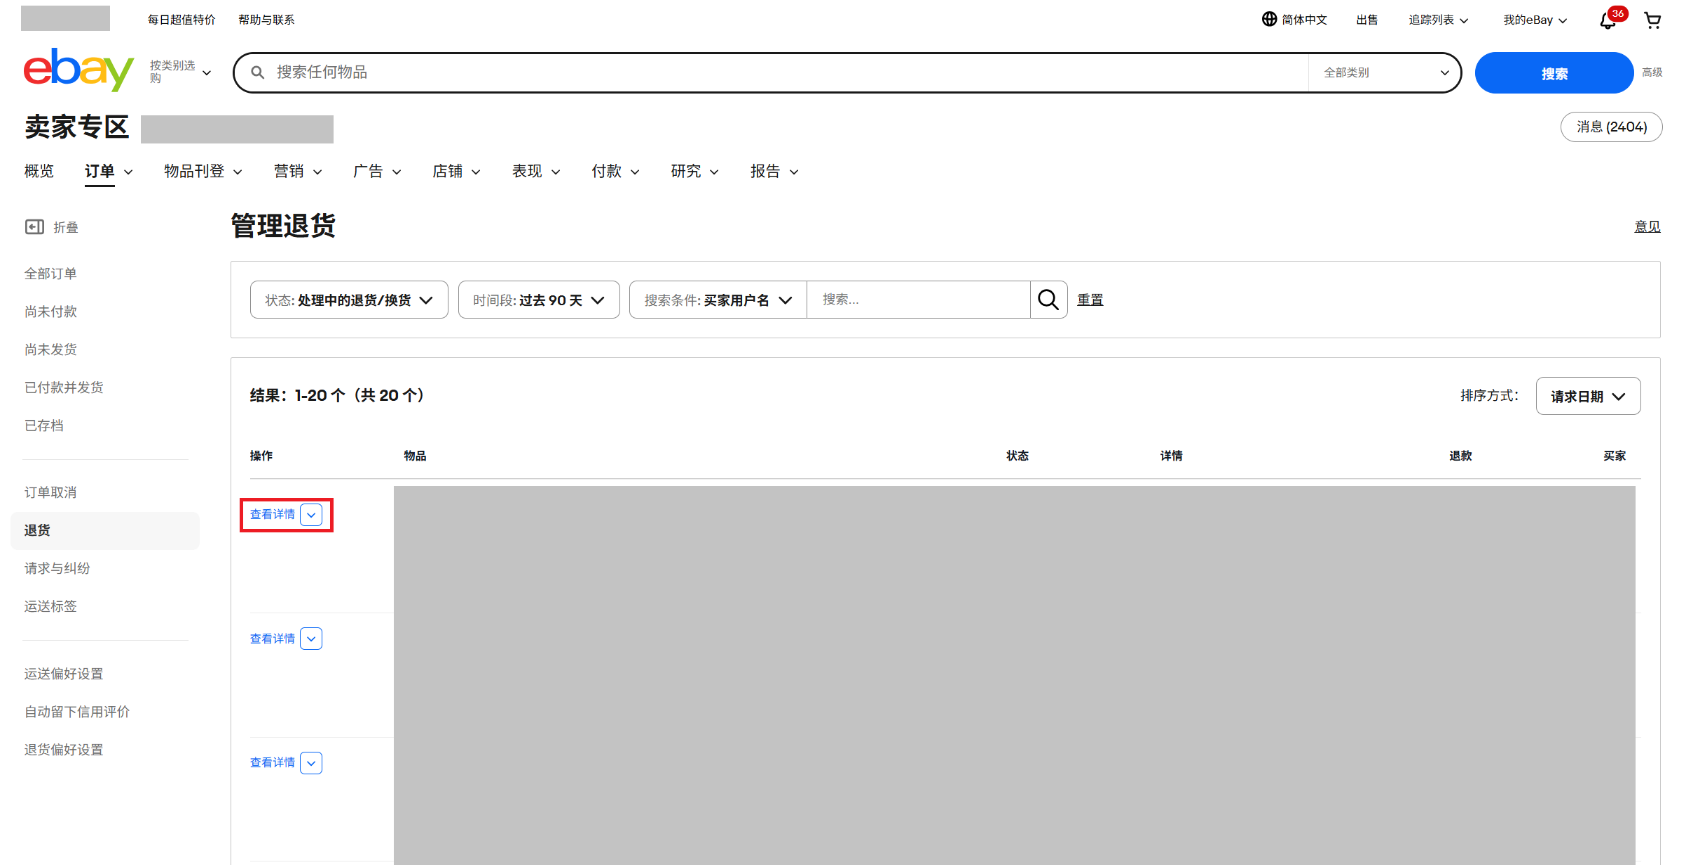This screenshot has width=1686, height=865.
Task: Open the 消息 (2404) messages button
Action: [x=1610, y=127]
